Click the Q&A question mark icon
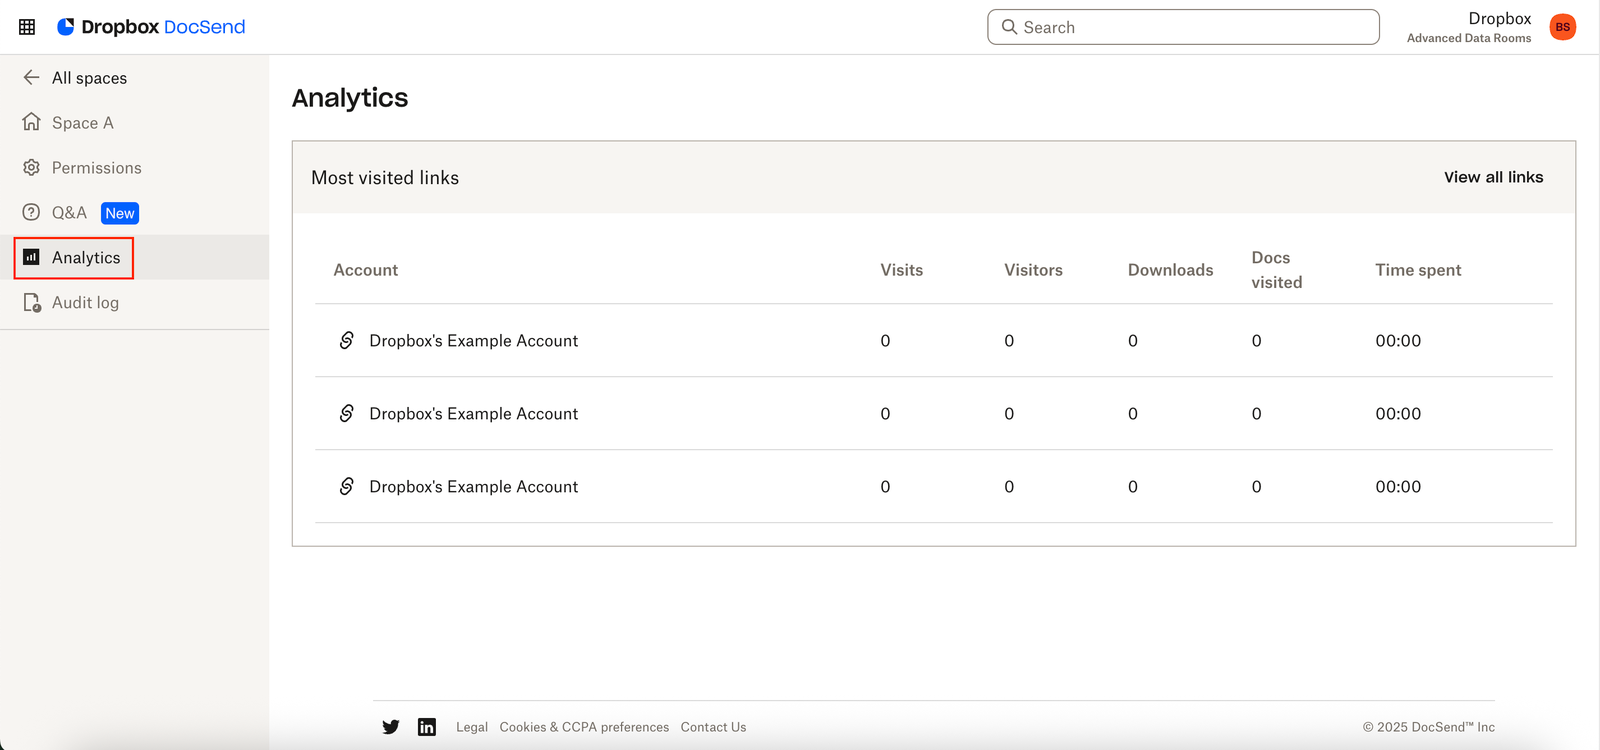The width and height of the screenshot is (1600, 750). (32, 212)
